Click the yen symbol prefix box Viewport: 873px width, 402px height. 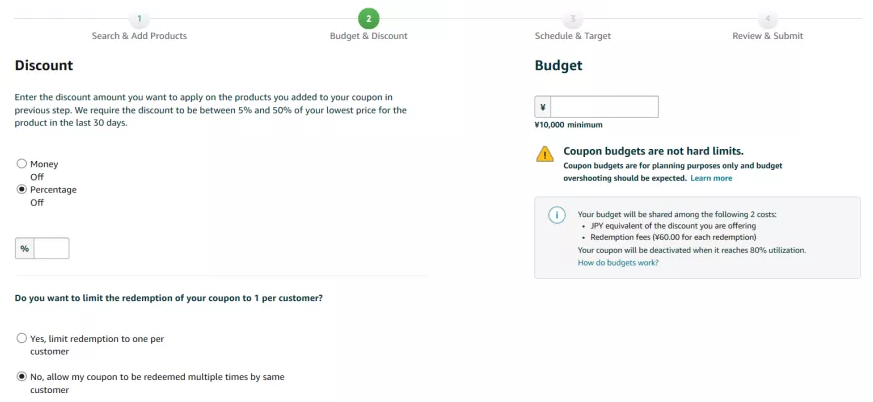543,107
